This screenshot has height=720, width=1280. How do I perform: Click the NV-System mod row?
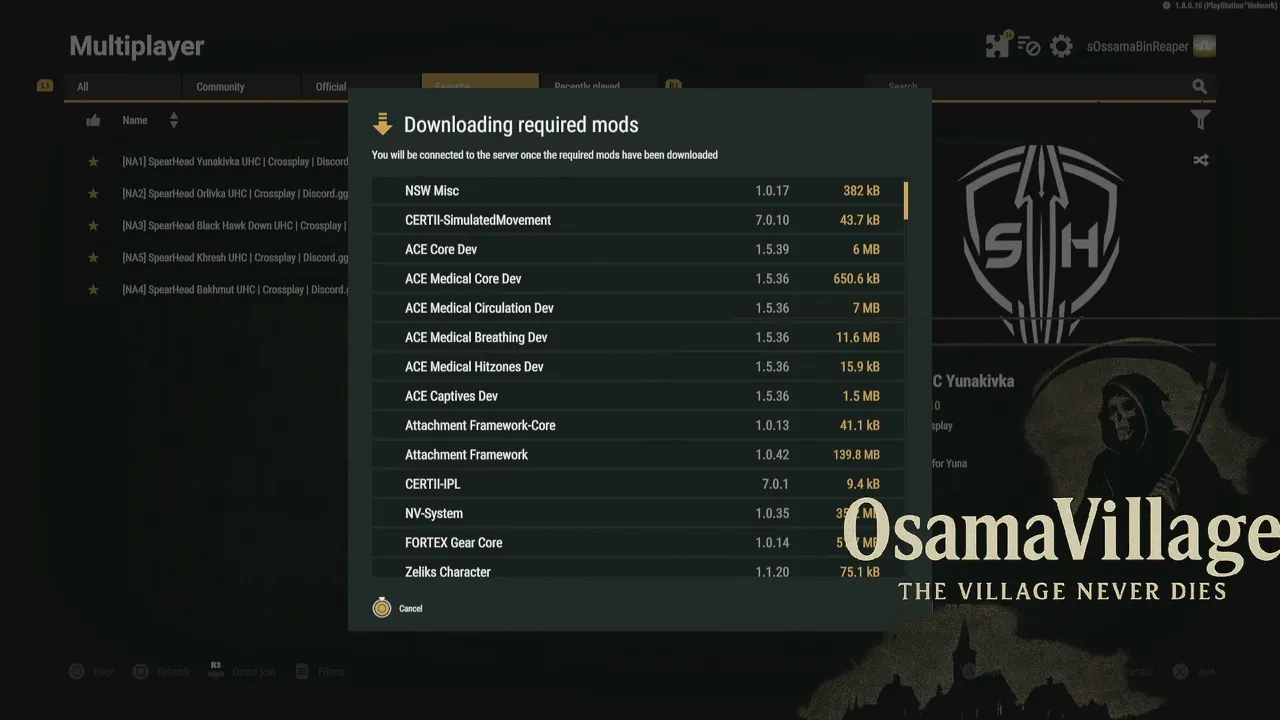point(637,513)
